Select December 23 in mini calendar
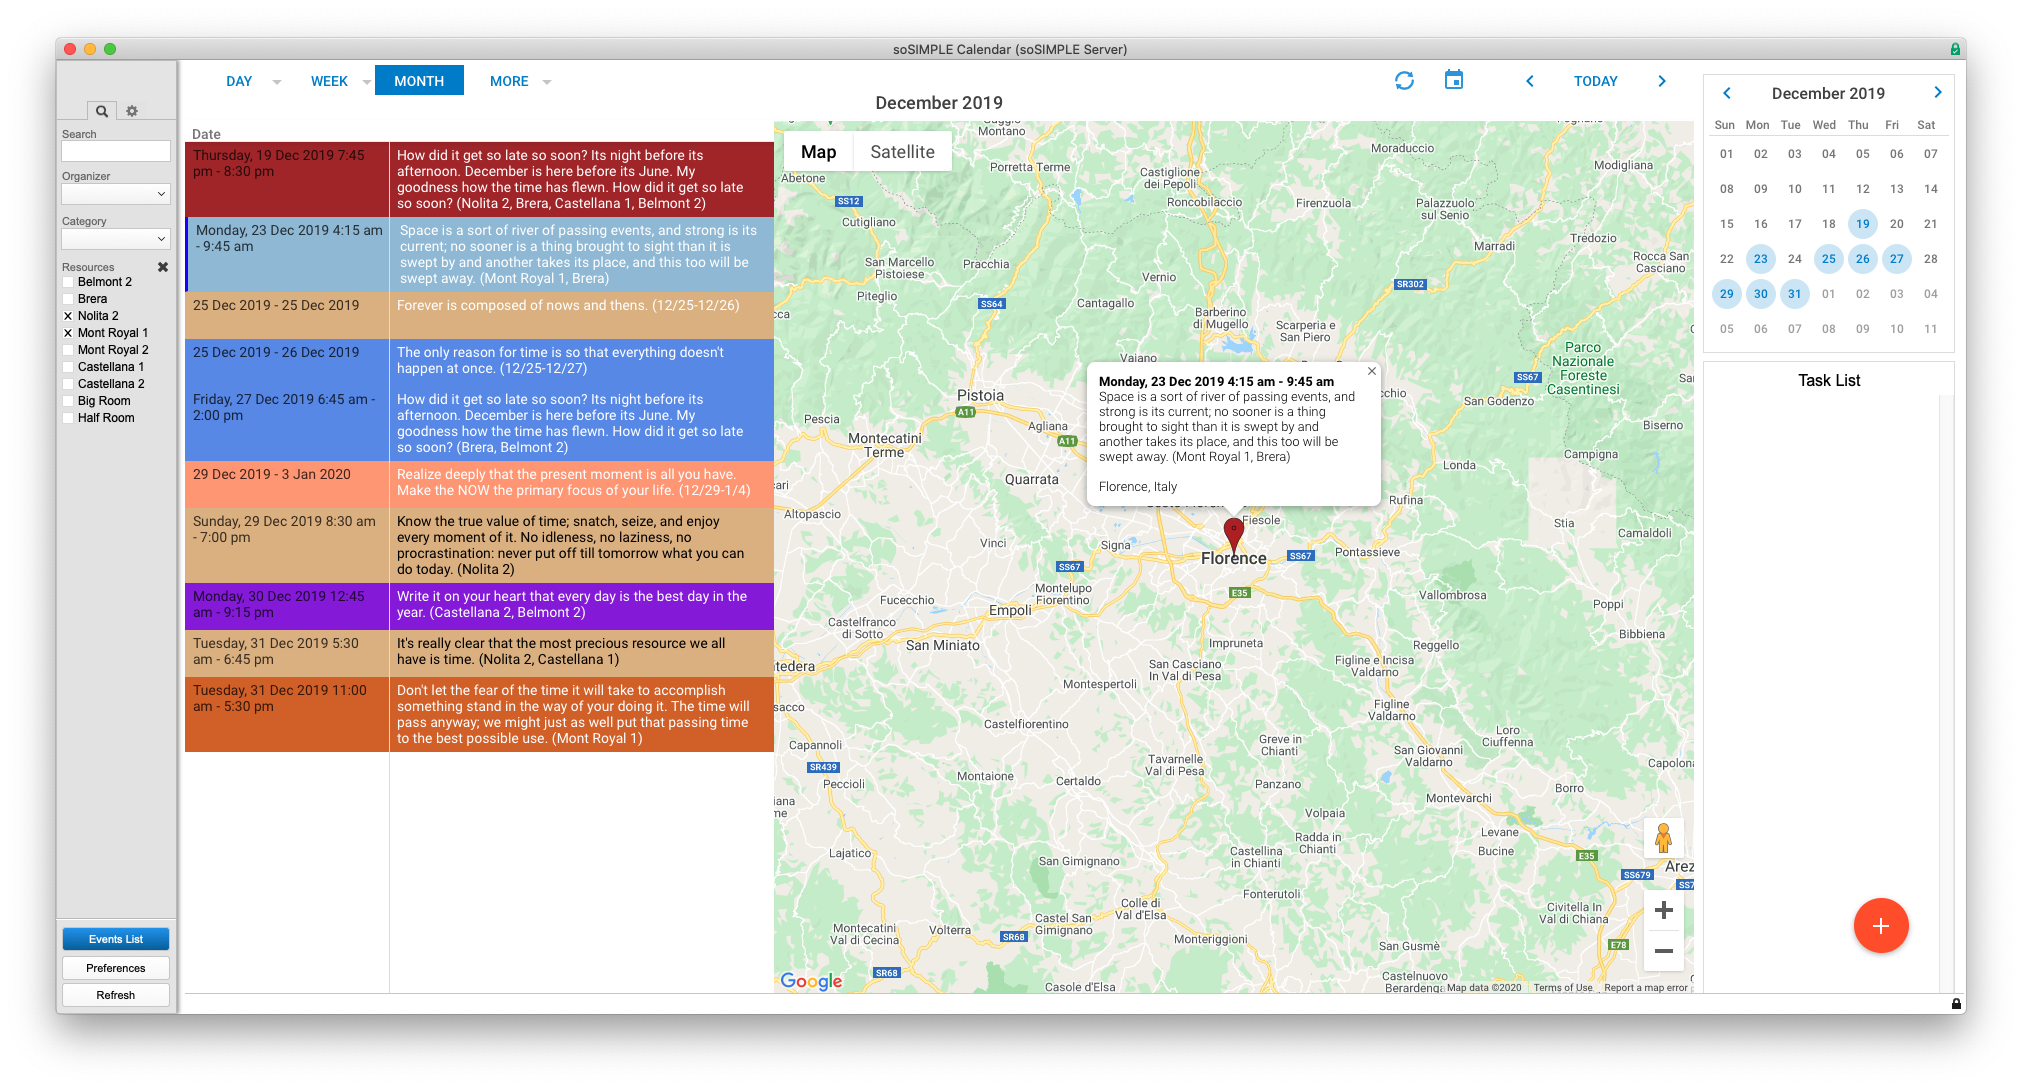This screenshot has height=1088, width=2022. coord(1760,259)
